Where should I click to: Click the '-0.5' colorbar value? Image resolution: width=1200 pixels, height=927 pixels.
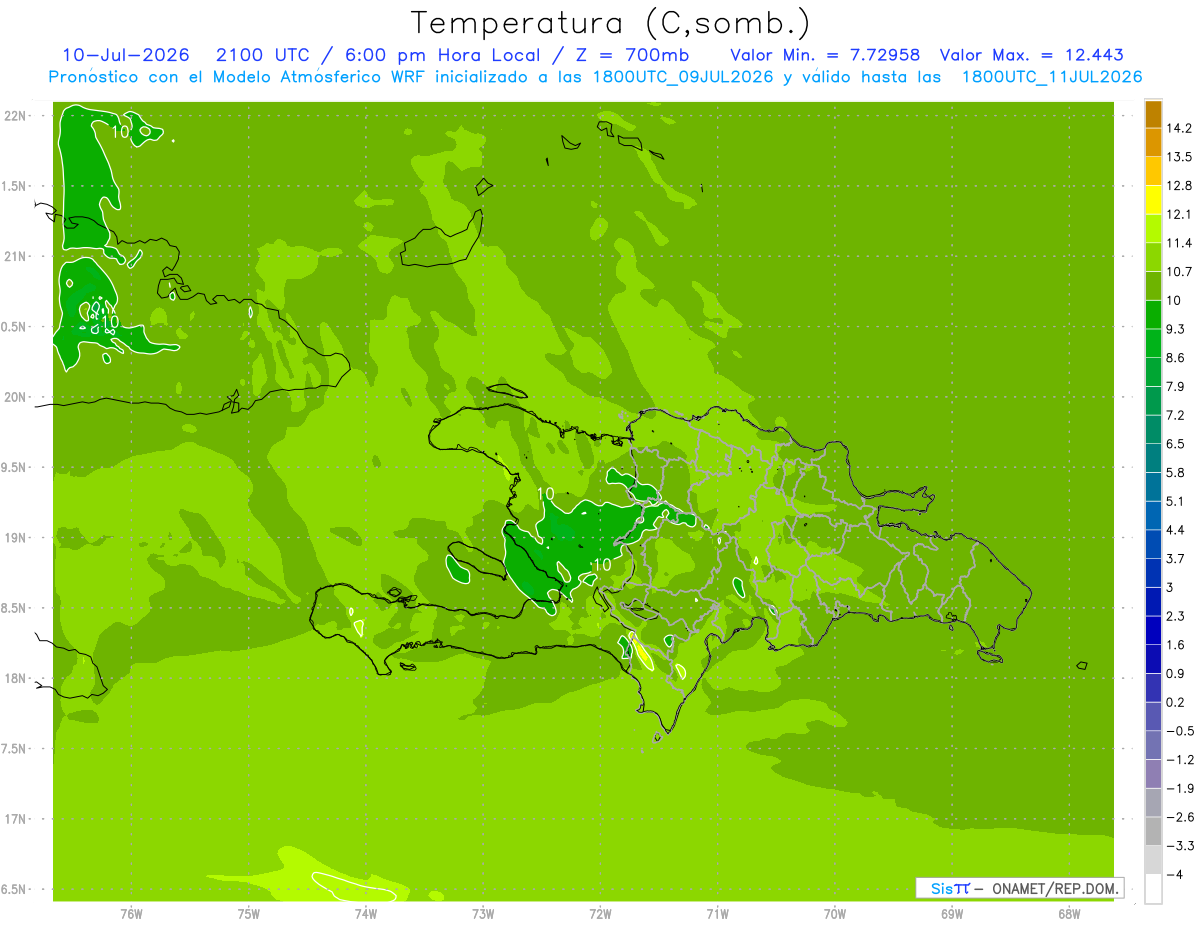[1179, 730]
